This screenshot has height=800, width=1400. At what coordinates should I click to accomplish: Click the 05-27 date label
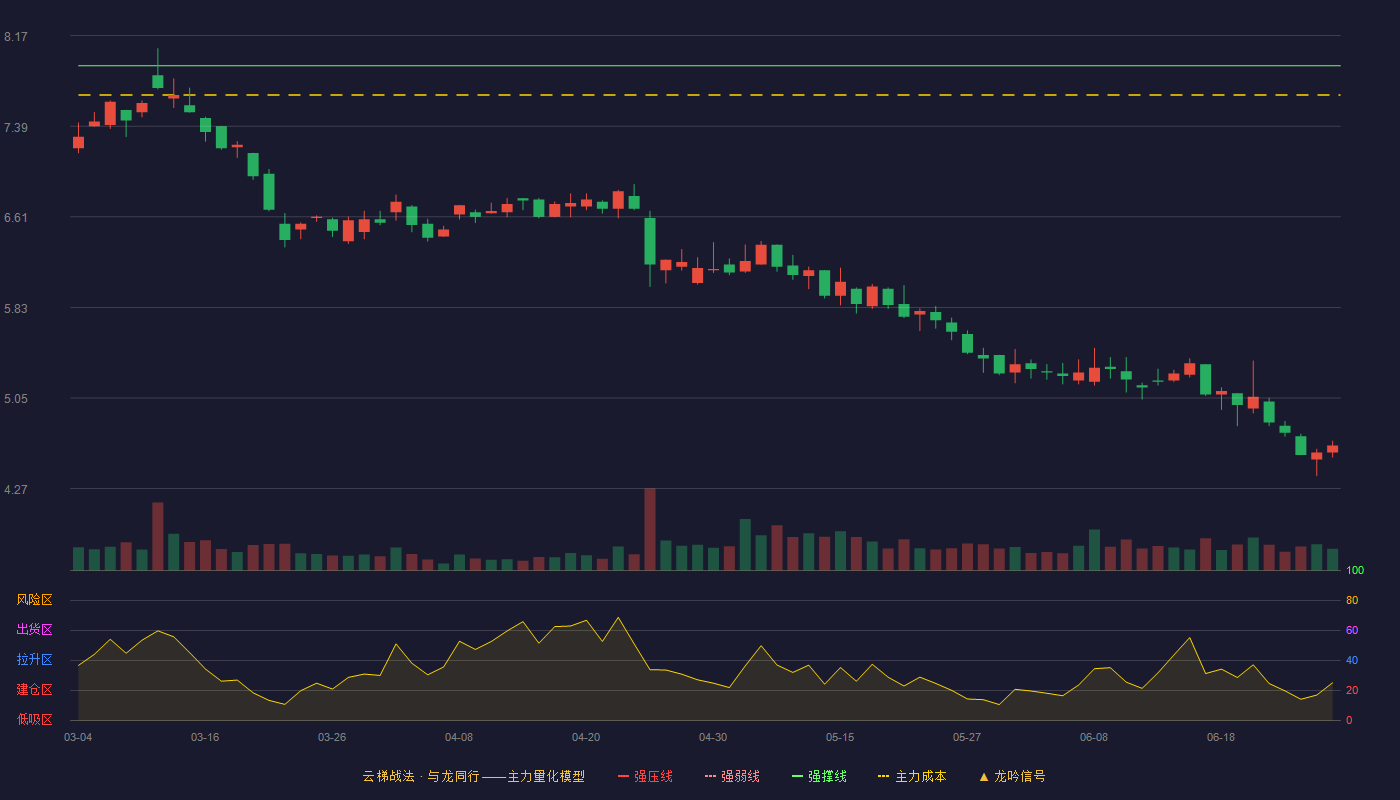coord(967,737)
